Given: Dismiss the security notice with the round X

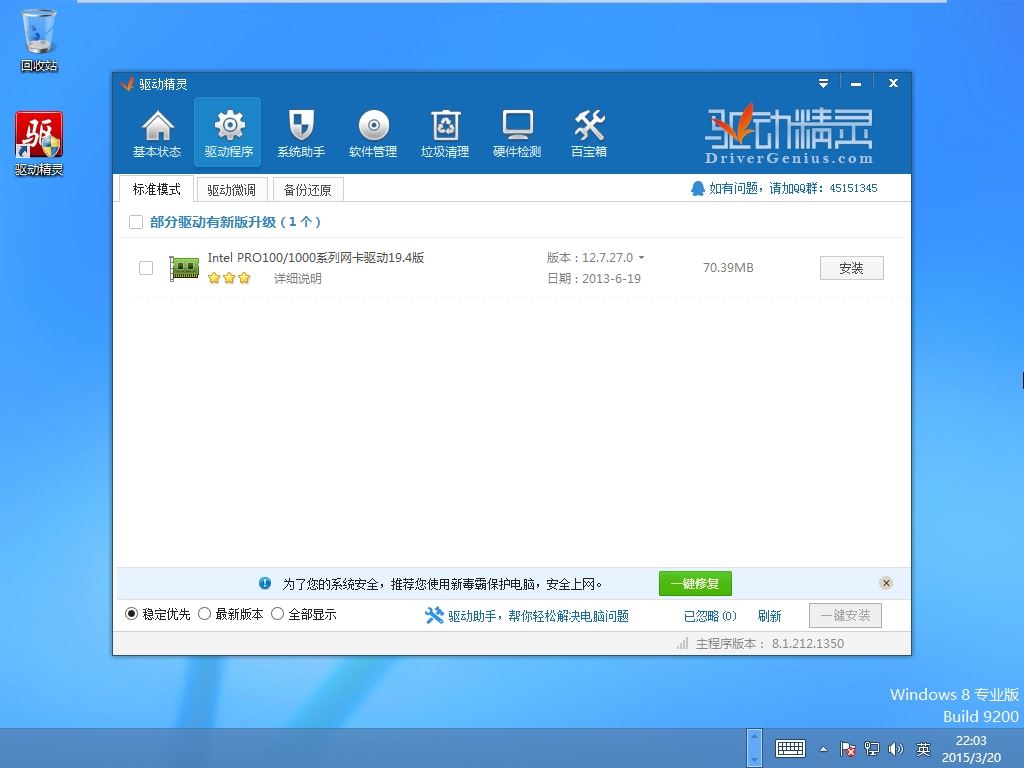Looking at the screenshot, I should (x=886, y=583).
